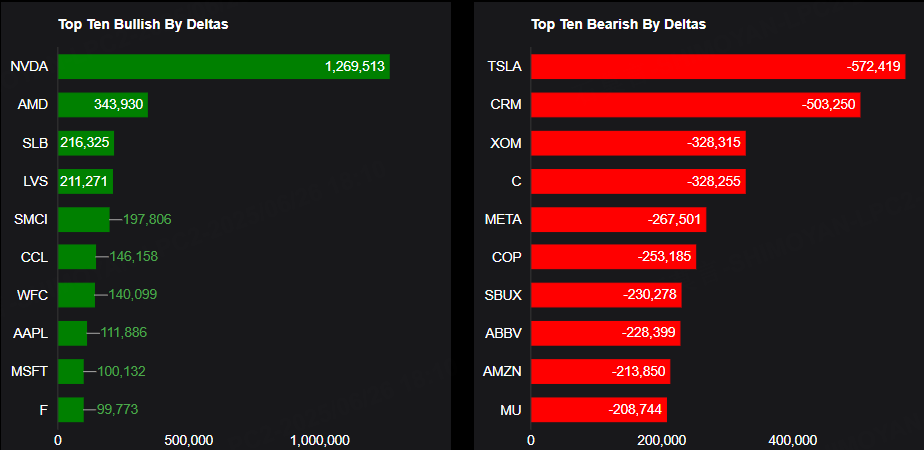
Task: Click the WFC ticker label
Action: coord(33,295)
